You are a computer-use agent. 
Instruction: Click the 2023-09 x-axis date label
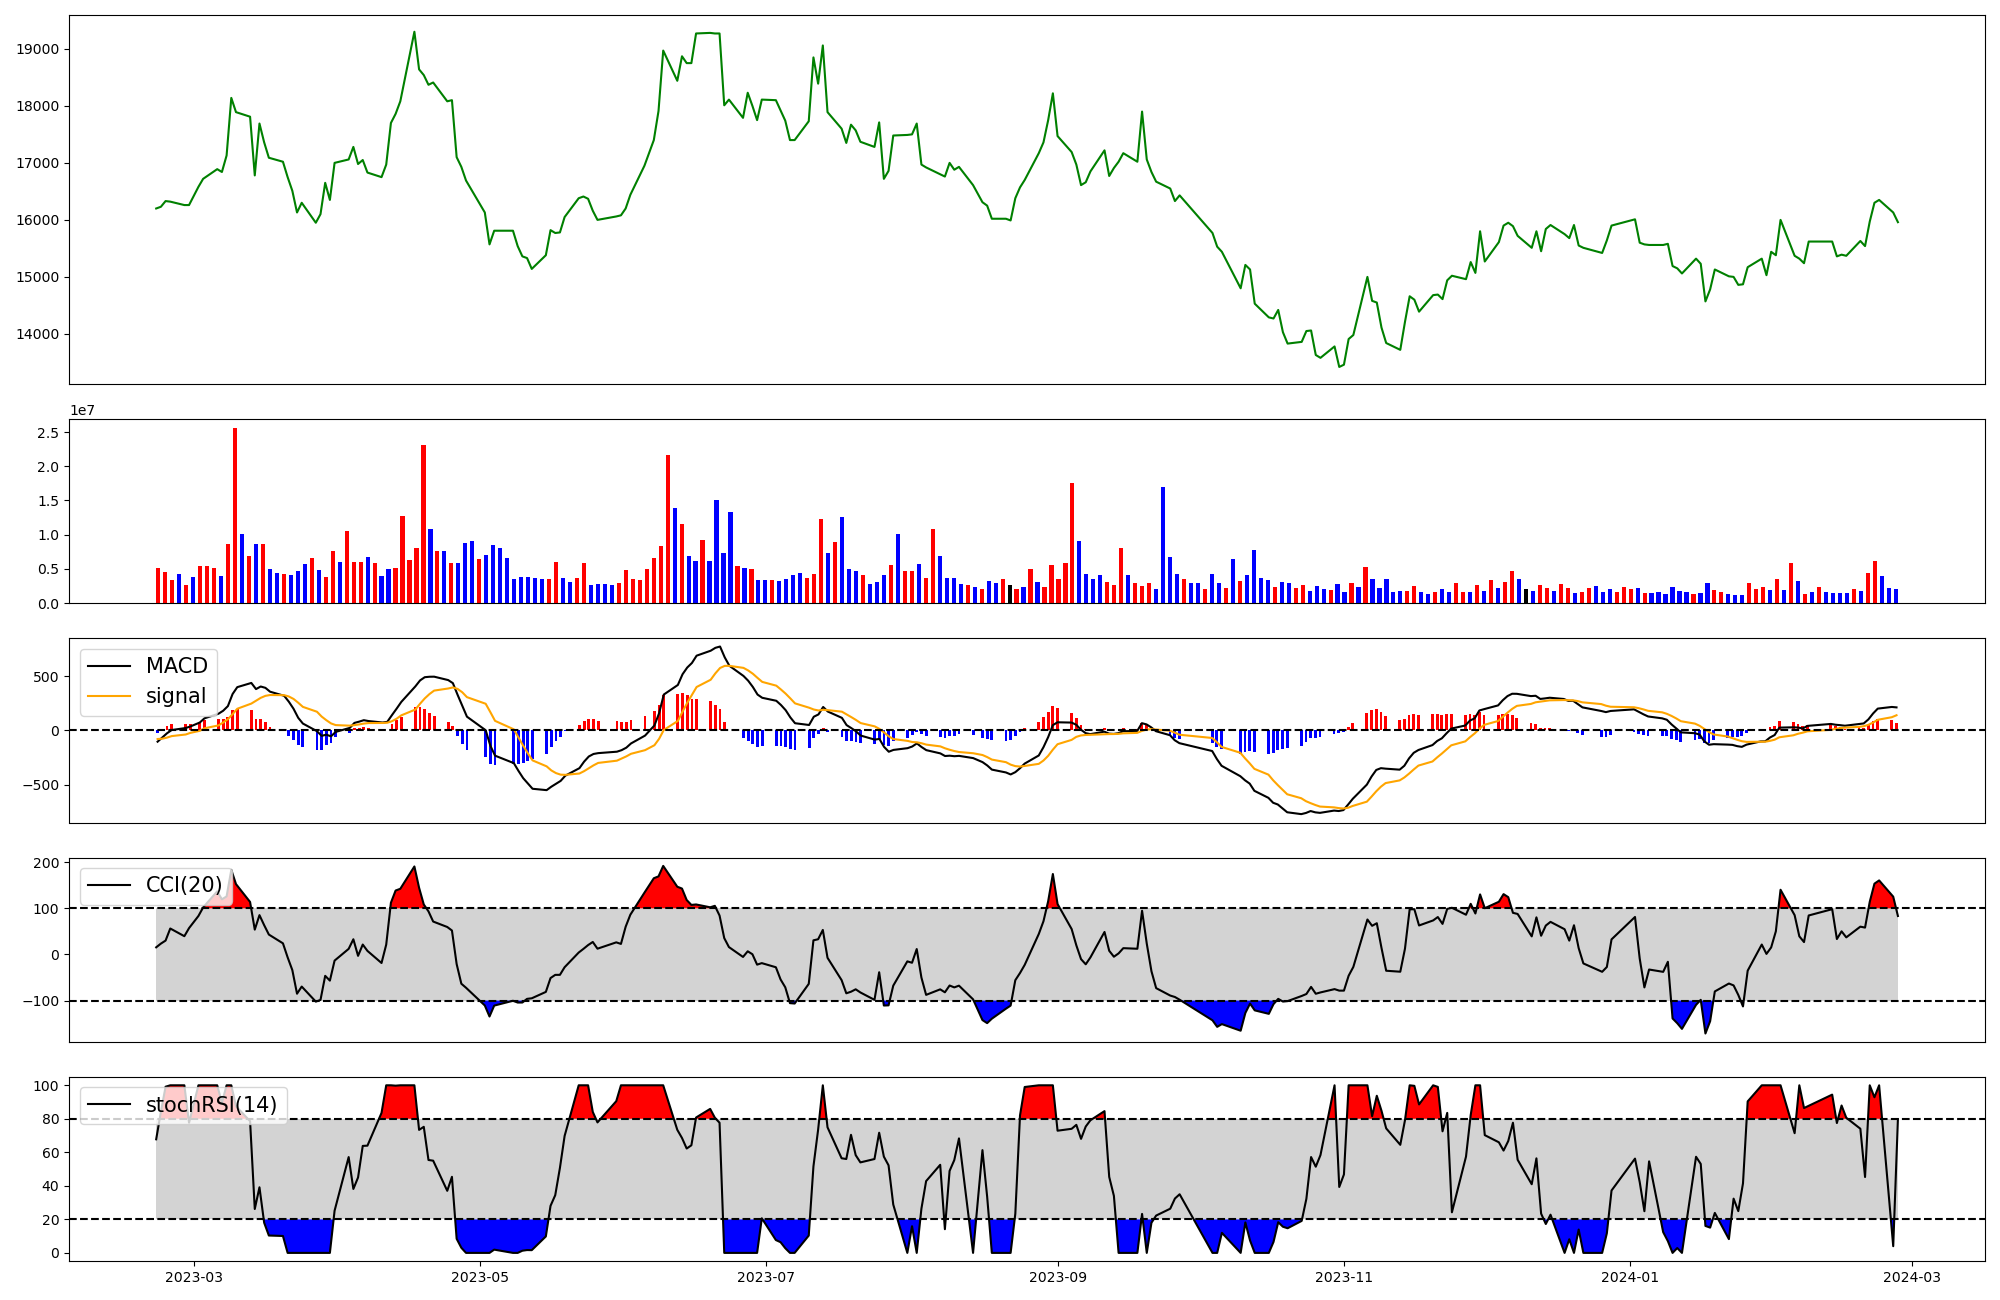coord(1057,1277)
